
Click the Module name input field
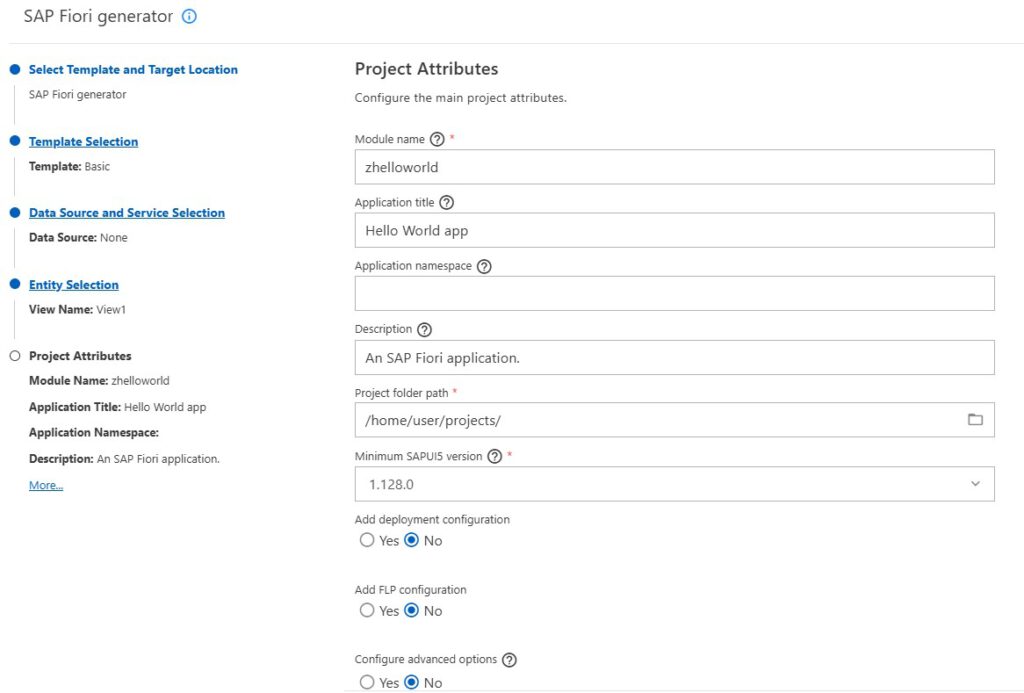[674, 167]
